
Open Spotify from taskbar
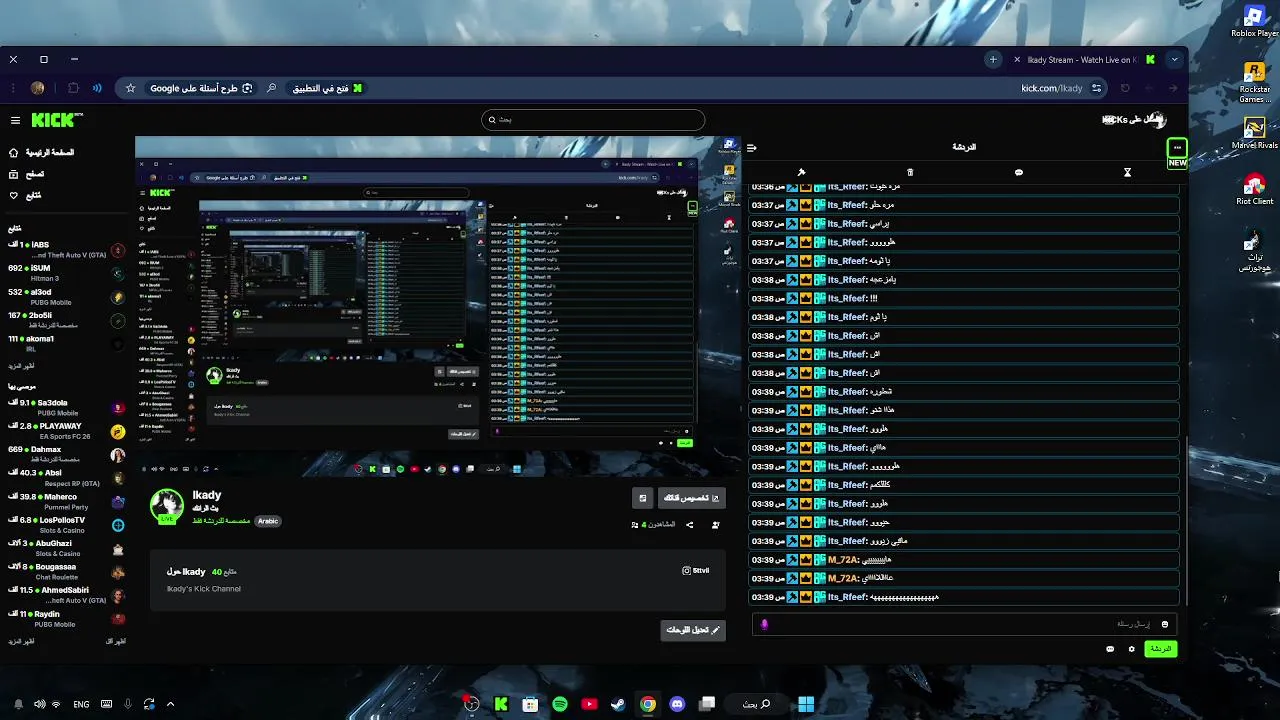point(560,704)
